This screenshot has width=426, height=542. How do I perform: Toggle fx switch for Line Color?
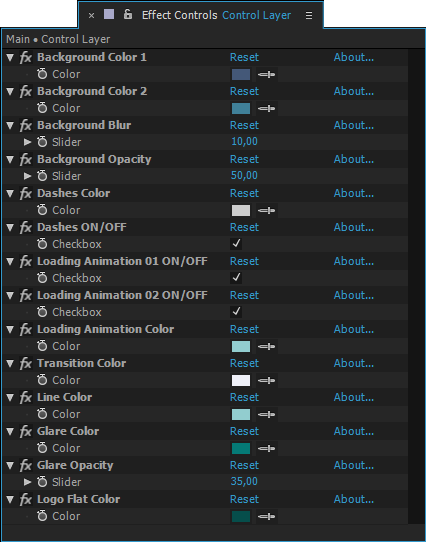point(26,398)
